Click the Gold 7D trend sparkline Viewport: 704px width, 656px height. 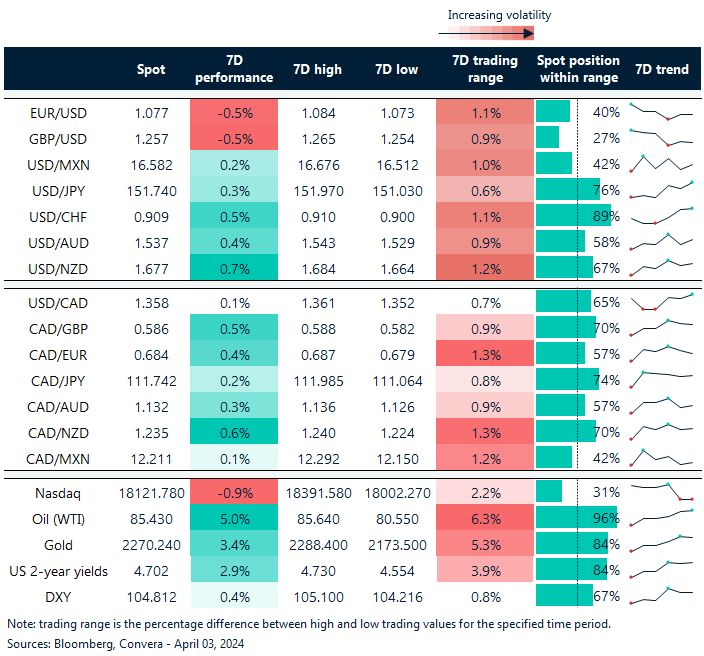pos(661,545)
